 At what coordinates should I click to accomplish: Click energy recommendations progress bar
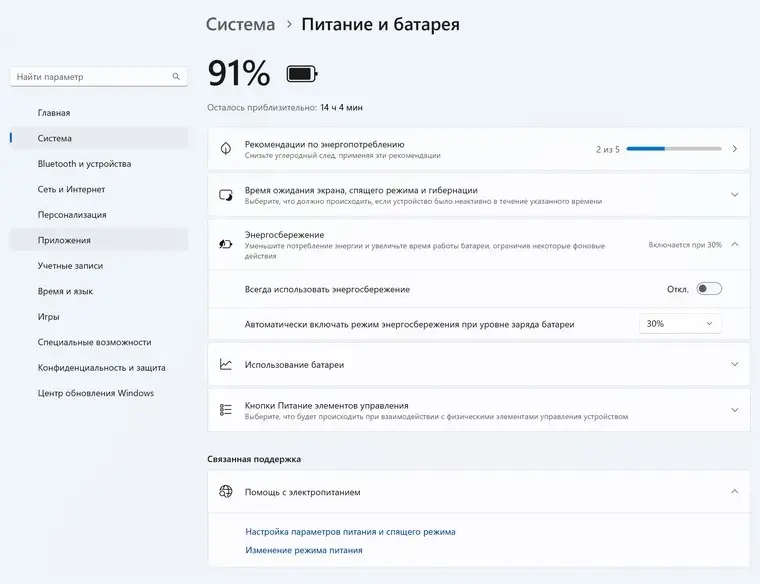pyautogui.click(x=674, y=149)
